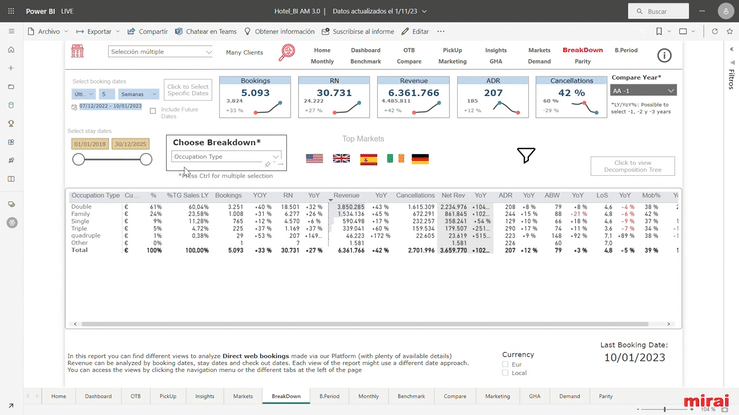Open the info circle icon

[664, 56]
